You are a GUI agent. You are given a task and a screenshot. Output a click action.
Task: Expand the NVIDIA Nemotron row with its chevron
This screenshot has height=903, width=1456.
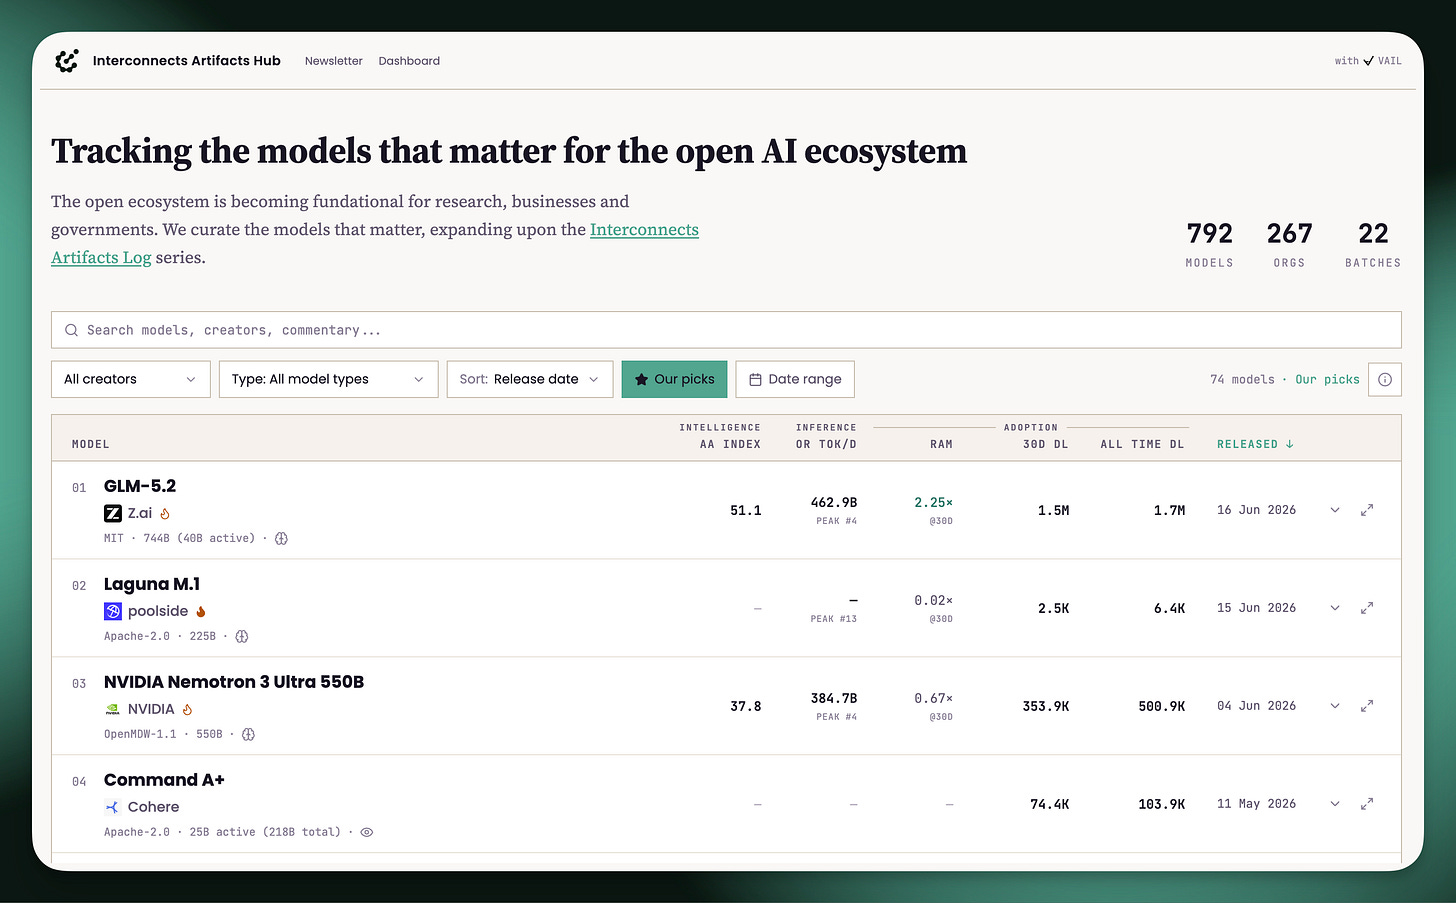[1335, 706]
